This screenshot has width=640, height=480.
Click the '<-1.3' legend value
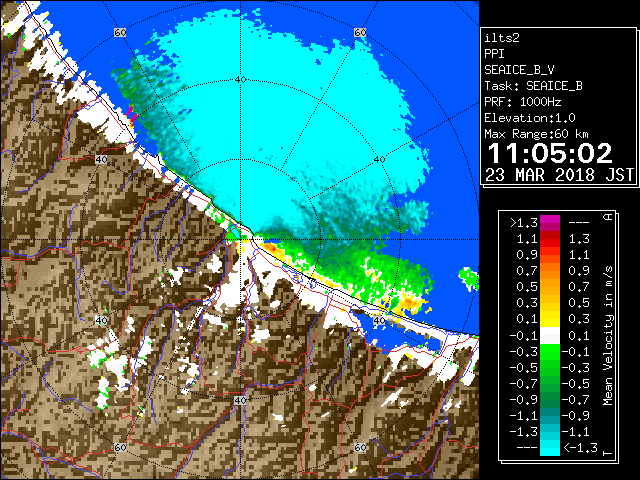pos(580,448)
